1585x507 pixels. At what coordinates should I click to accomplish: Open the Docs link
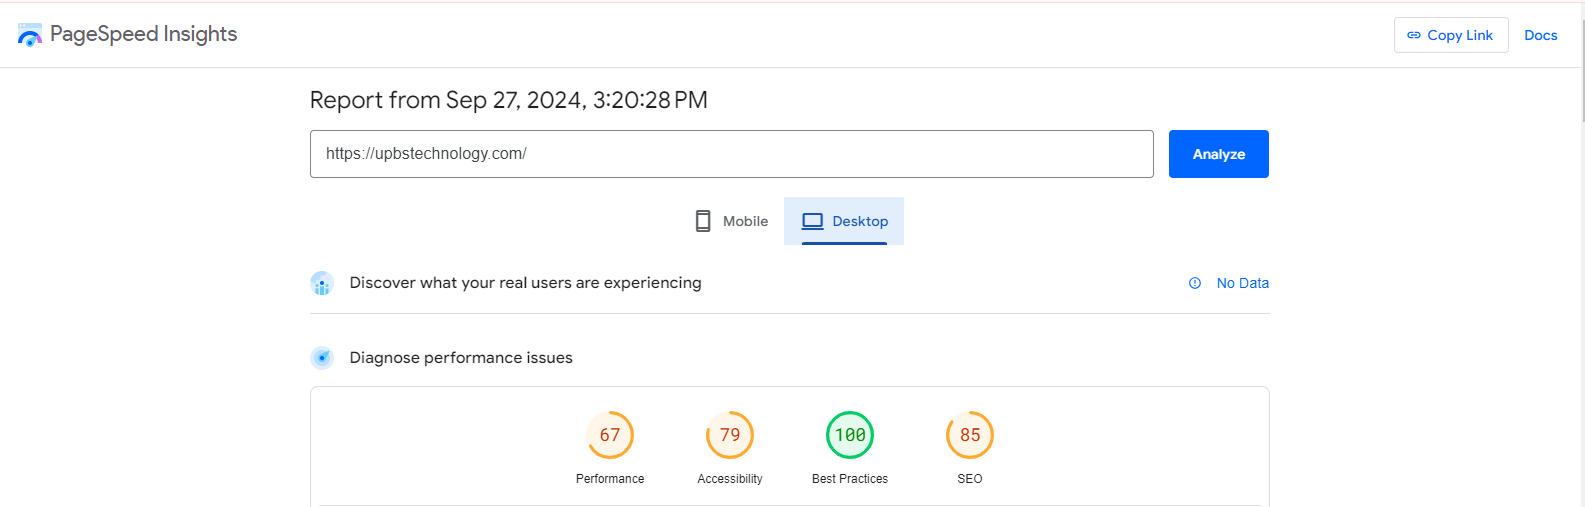point(1540,35)
